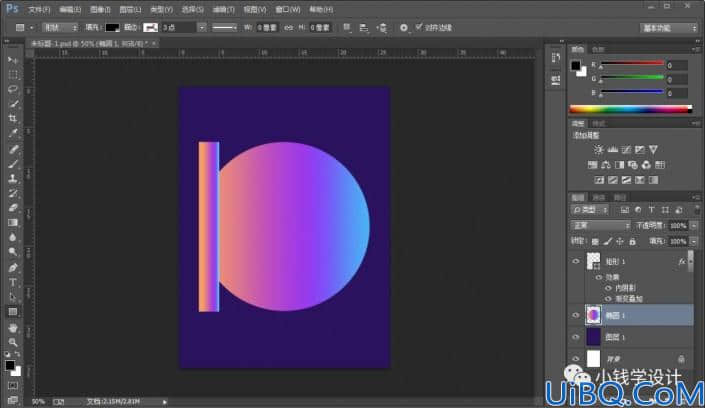
Task: Select the Lasso tool
Action: tap(13, 89)
